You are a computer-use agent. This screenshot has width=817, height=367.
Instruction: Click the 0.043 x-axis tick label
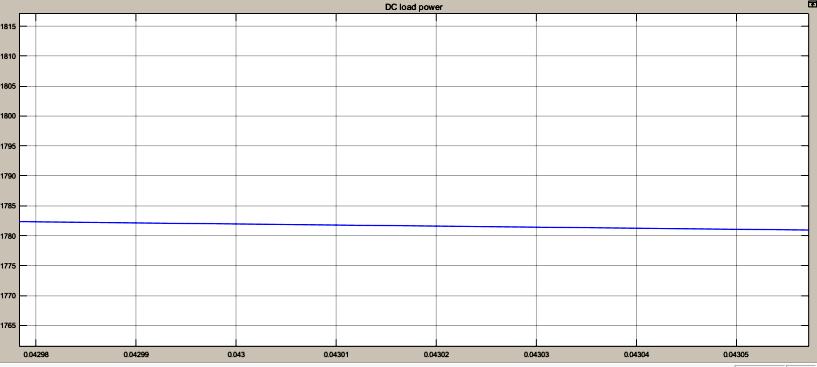click(x=236, y=354)
